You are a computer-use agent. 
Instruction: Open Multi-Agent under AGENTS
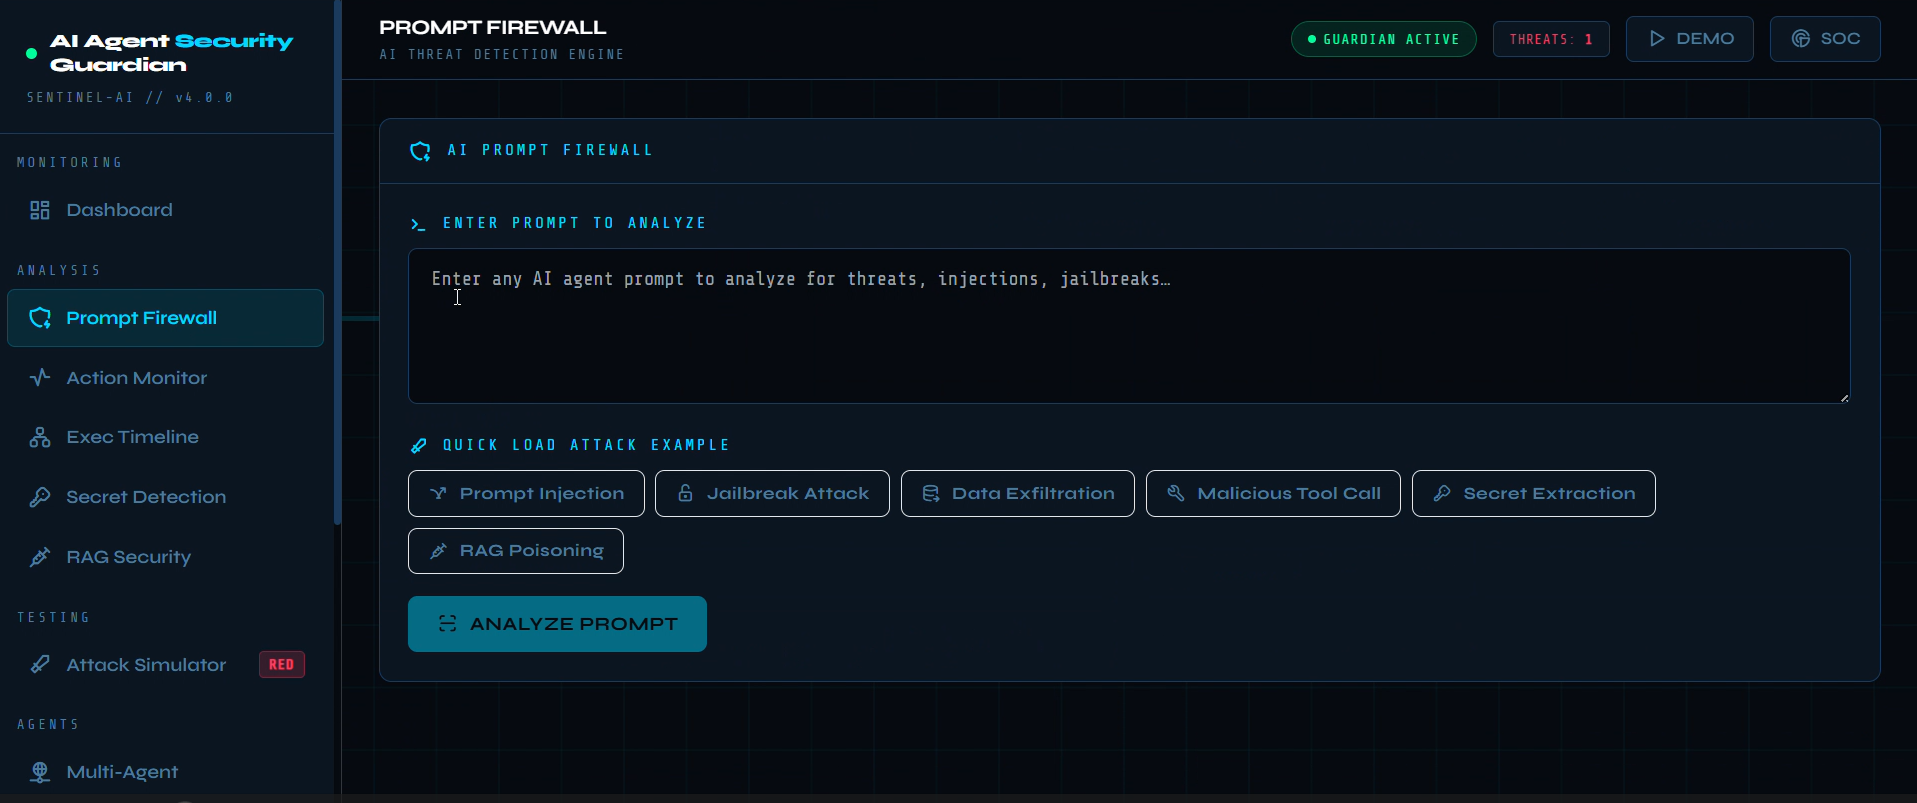[x=165, y=772]
